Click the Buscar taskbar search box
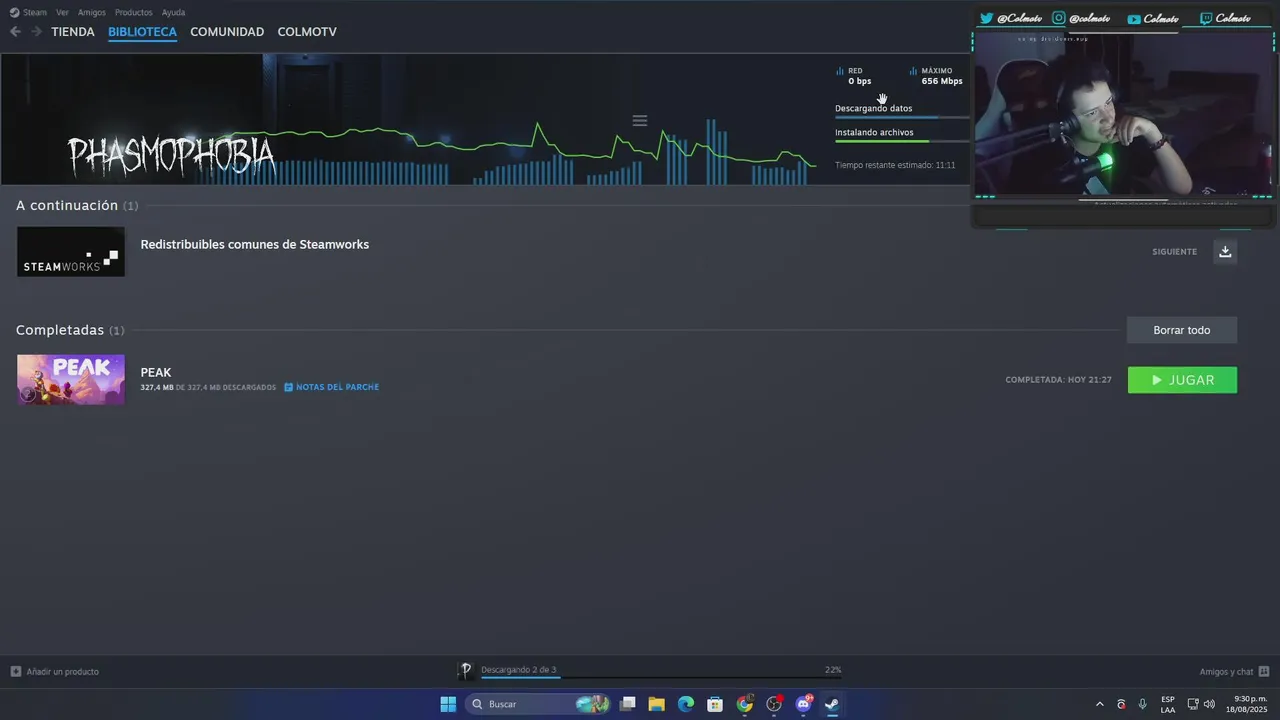The width and height of the screenshot is (1280, 720). click(538, 704)
